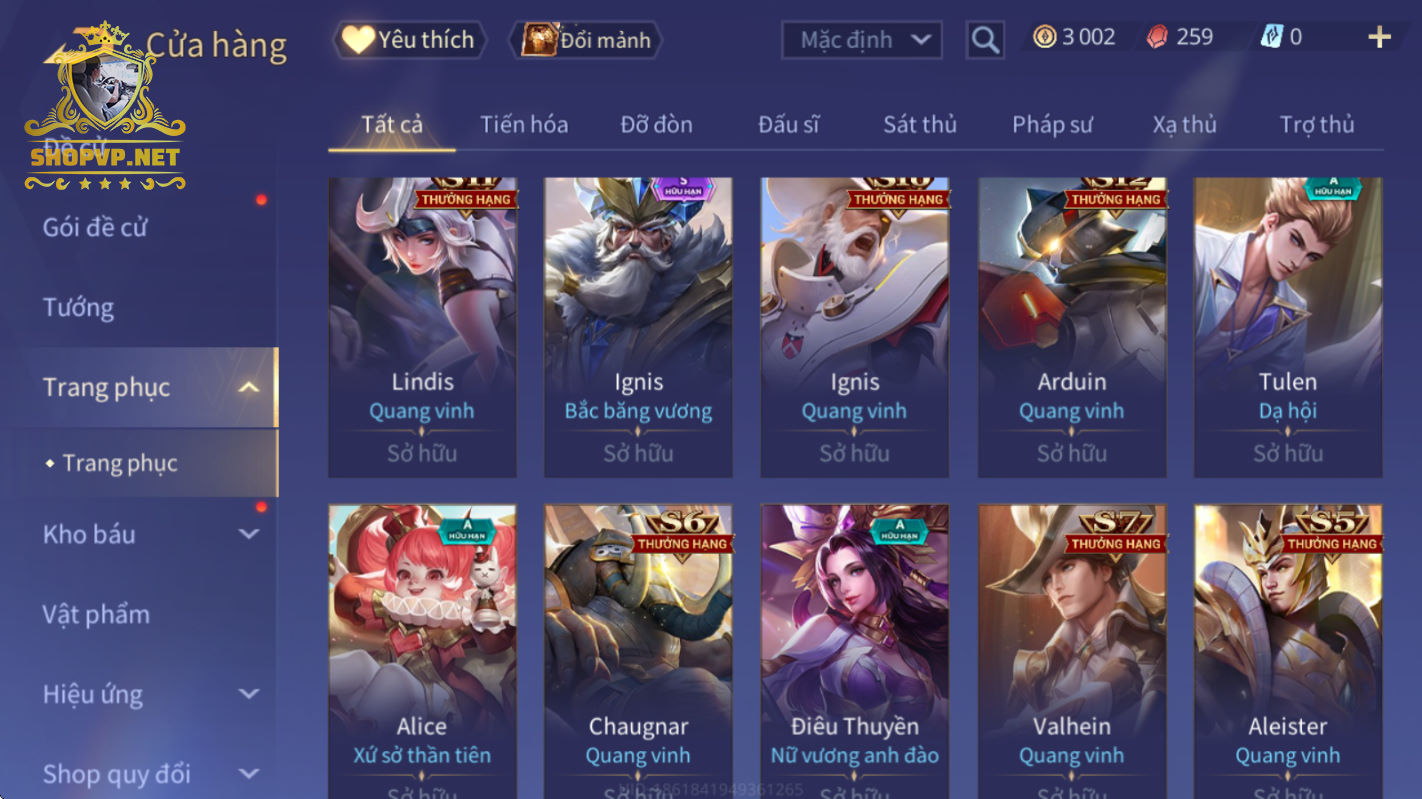1422x799 pixels.
Task: Expand the Shop quy đổi section
Action: tap(249, 774)
